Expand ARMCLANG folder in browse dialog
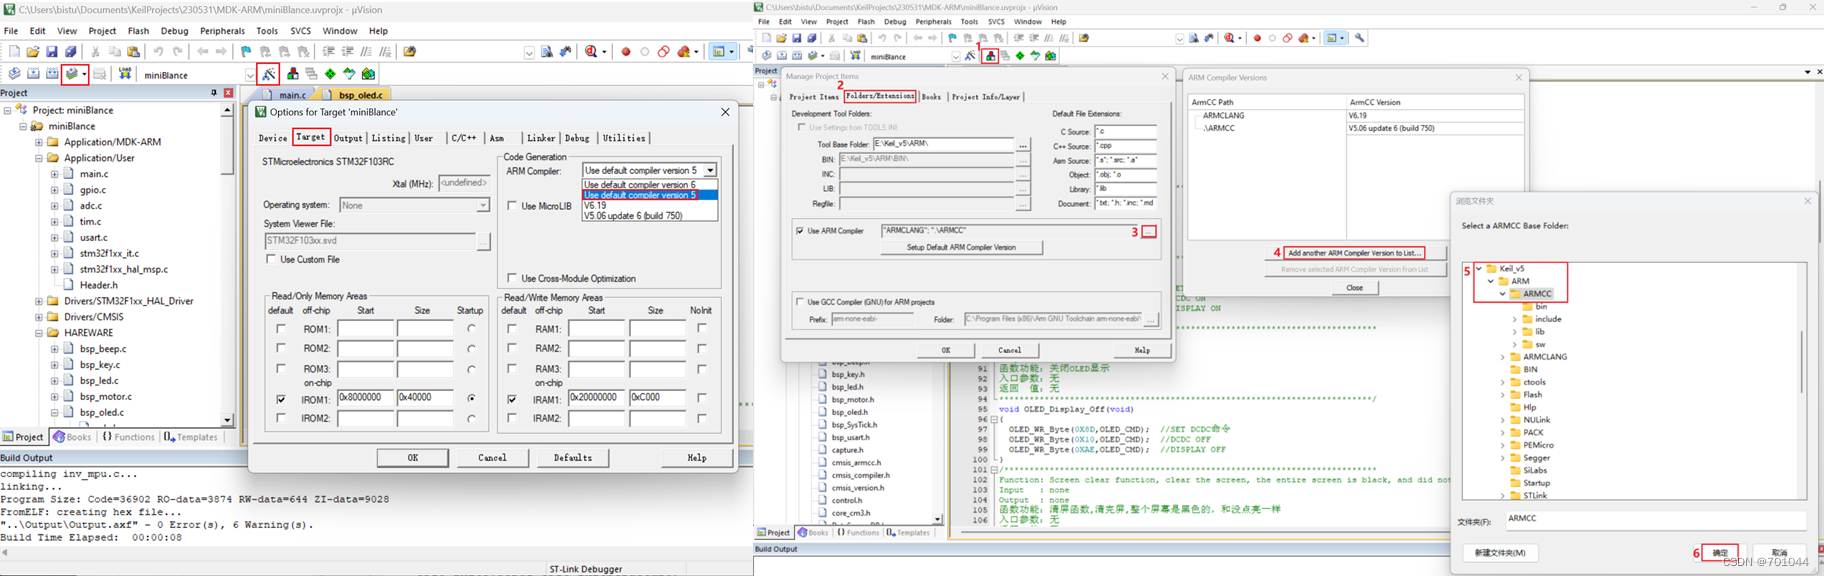Screen dimensions: 1824x576 pos(1502,357)
